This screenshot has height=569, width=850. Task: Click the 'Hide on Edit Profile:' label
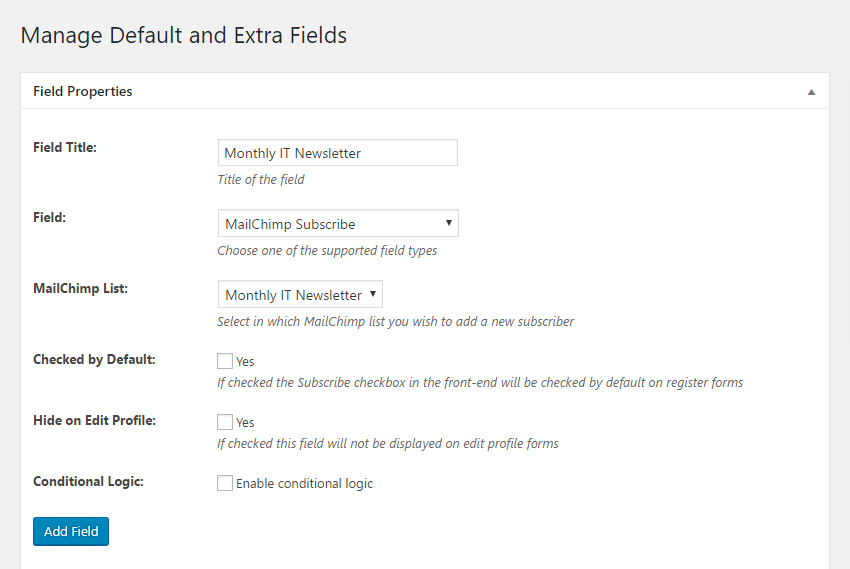[94, 421]
